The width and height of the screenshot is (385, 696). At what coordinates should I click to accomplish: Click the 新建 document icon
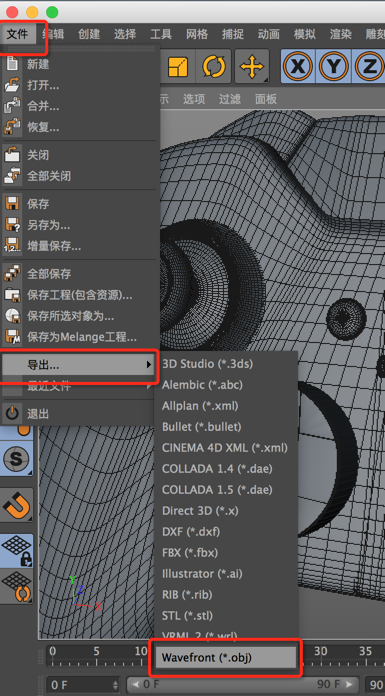[12, 64]
